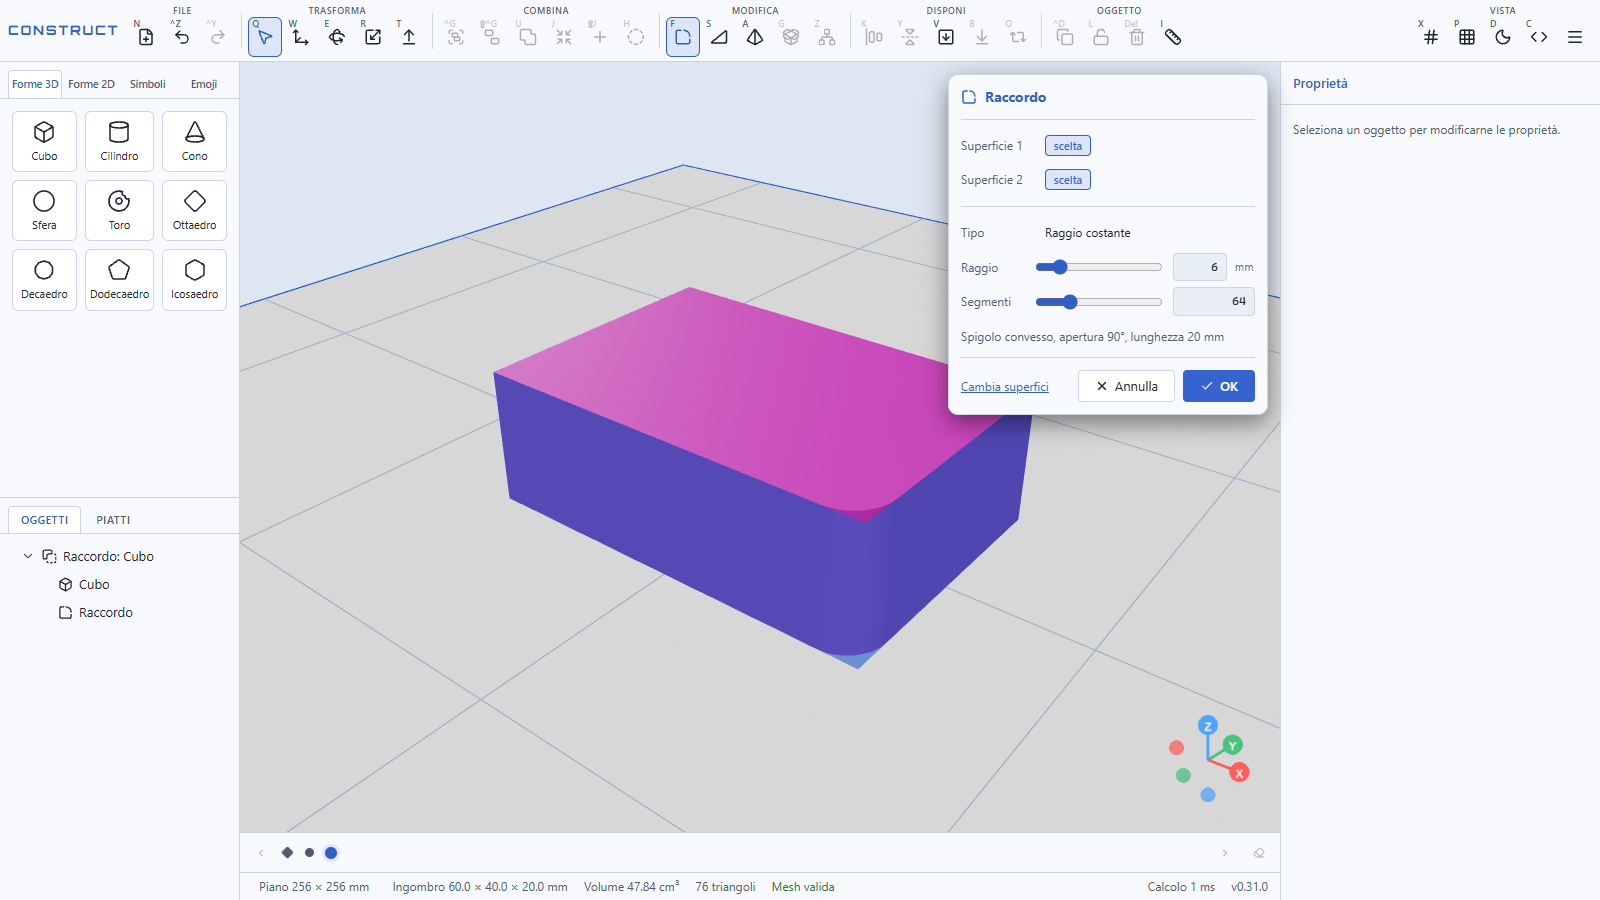Screen dimensions: 1600x900
Task: Select the scale tool in Trasforma
Action: pos(373,37)
